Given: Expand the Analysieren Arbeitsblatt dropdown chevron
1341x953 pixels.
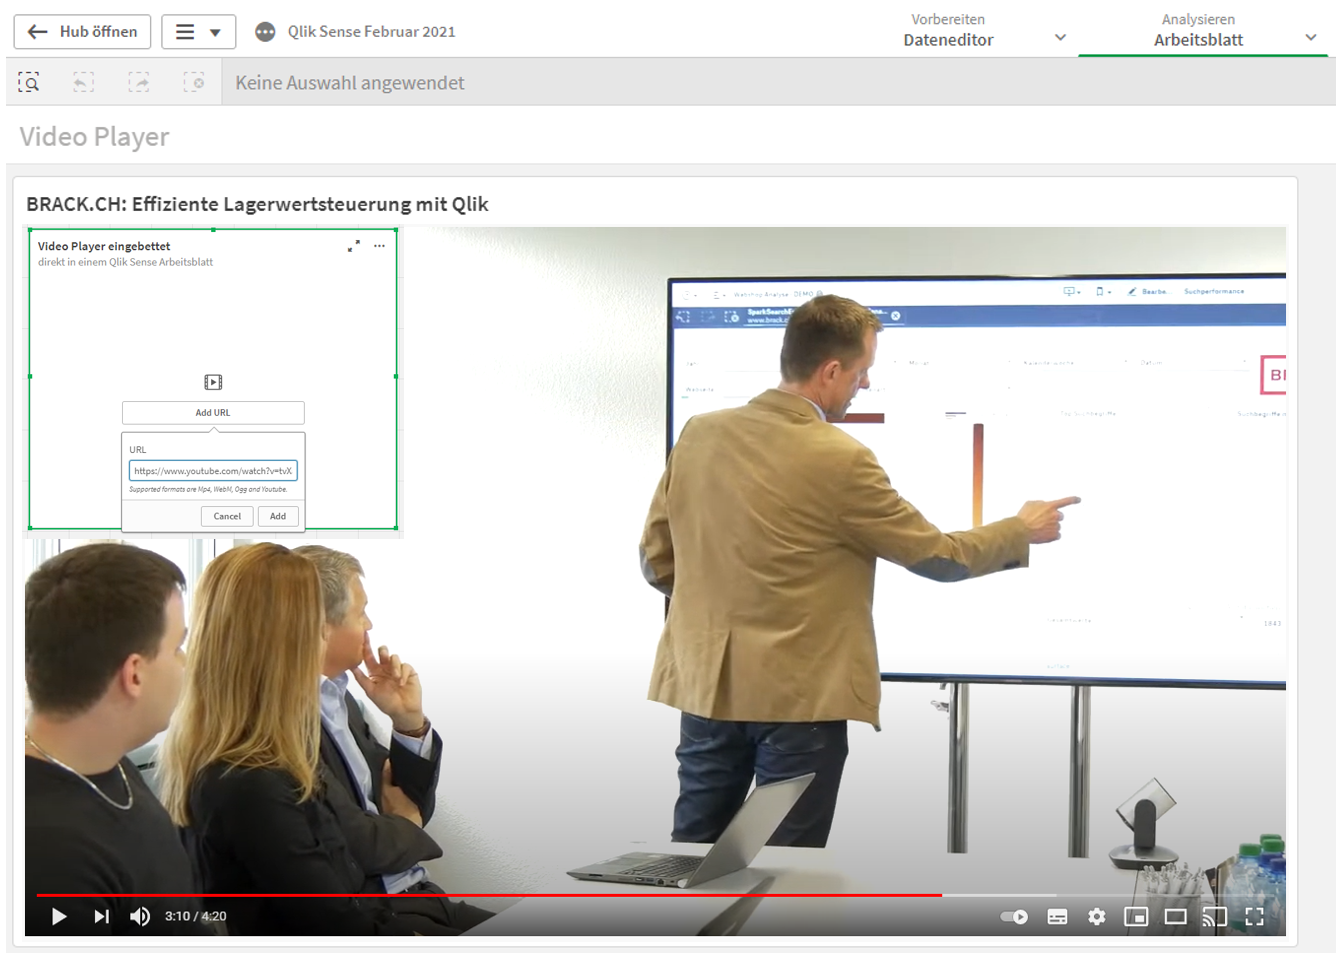Looking at the screenshot, I should pos(1311,38).
